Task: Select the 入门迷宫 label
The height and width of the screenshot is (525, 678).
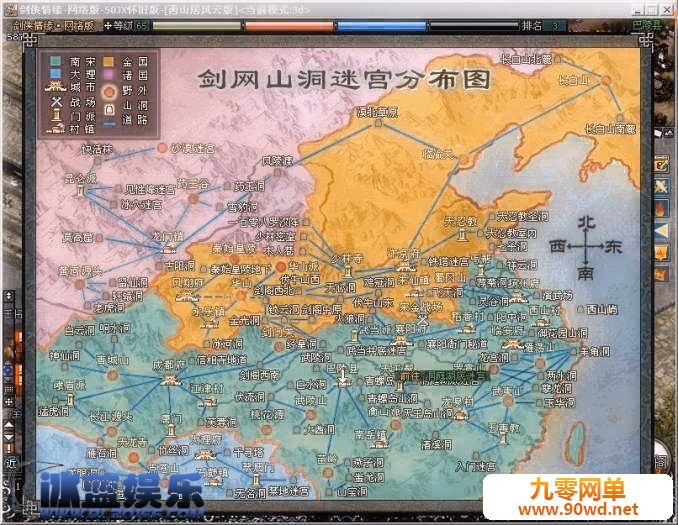Action: (476, 466)
